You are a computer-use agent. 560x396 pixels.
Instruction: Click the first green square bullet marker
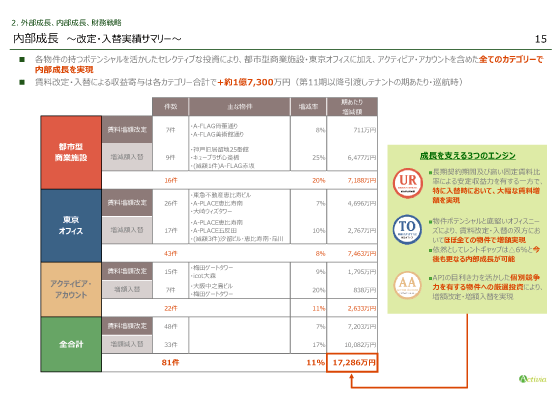pyautogui.click(x=22, y=59)
